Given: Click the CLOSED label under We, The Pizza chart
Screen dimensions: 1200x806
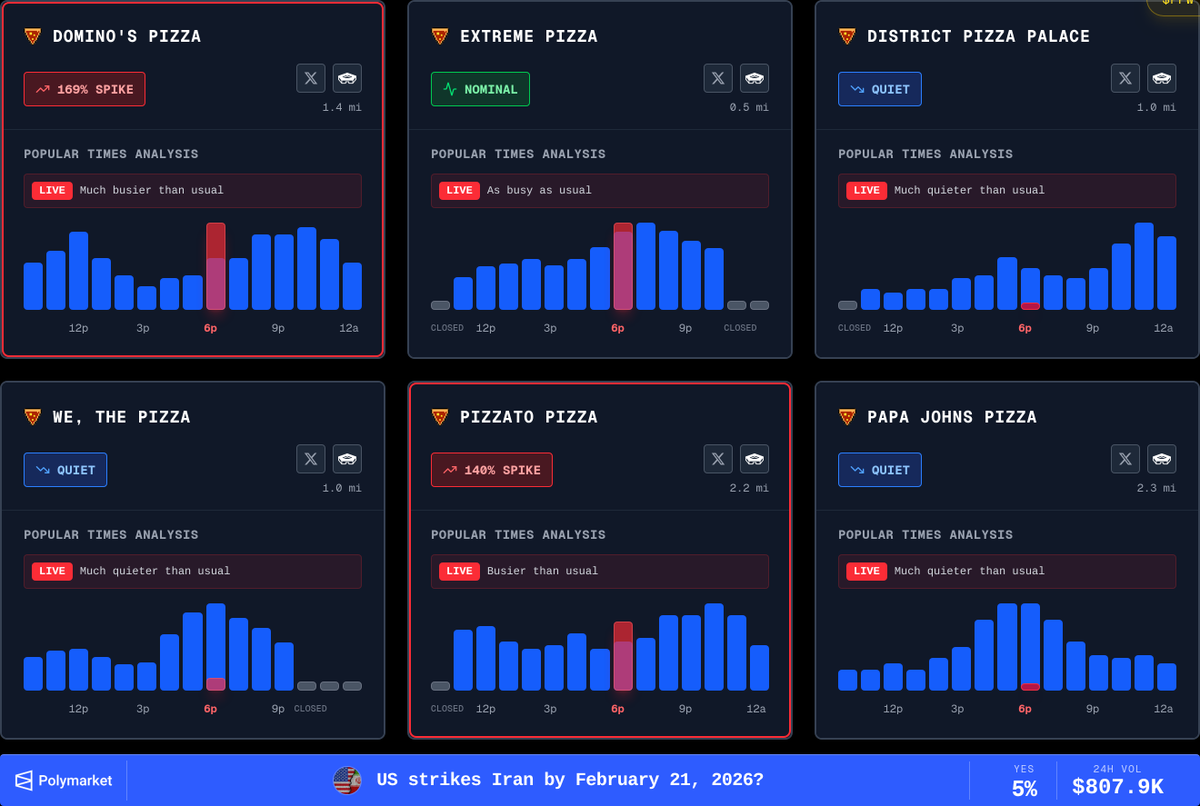Looking at the screenshot, I should [x=310, y=709].
